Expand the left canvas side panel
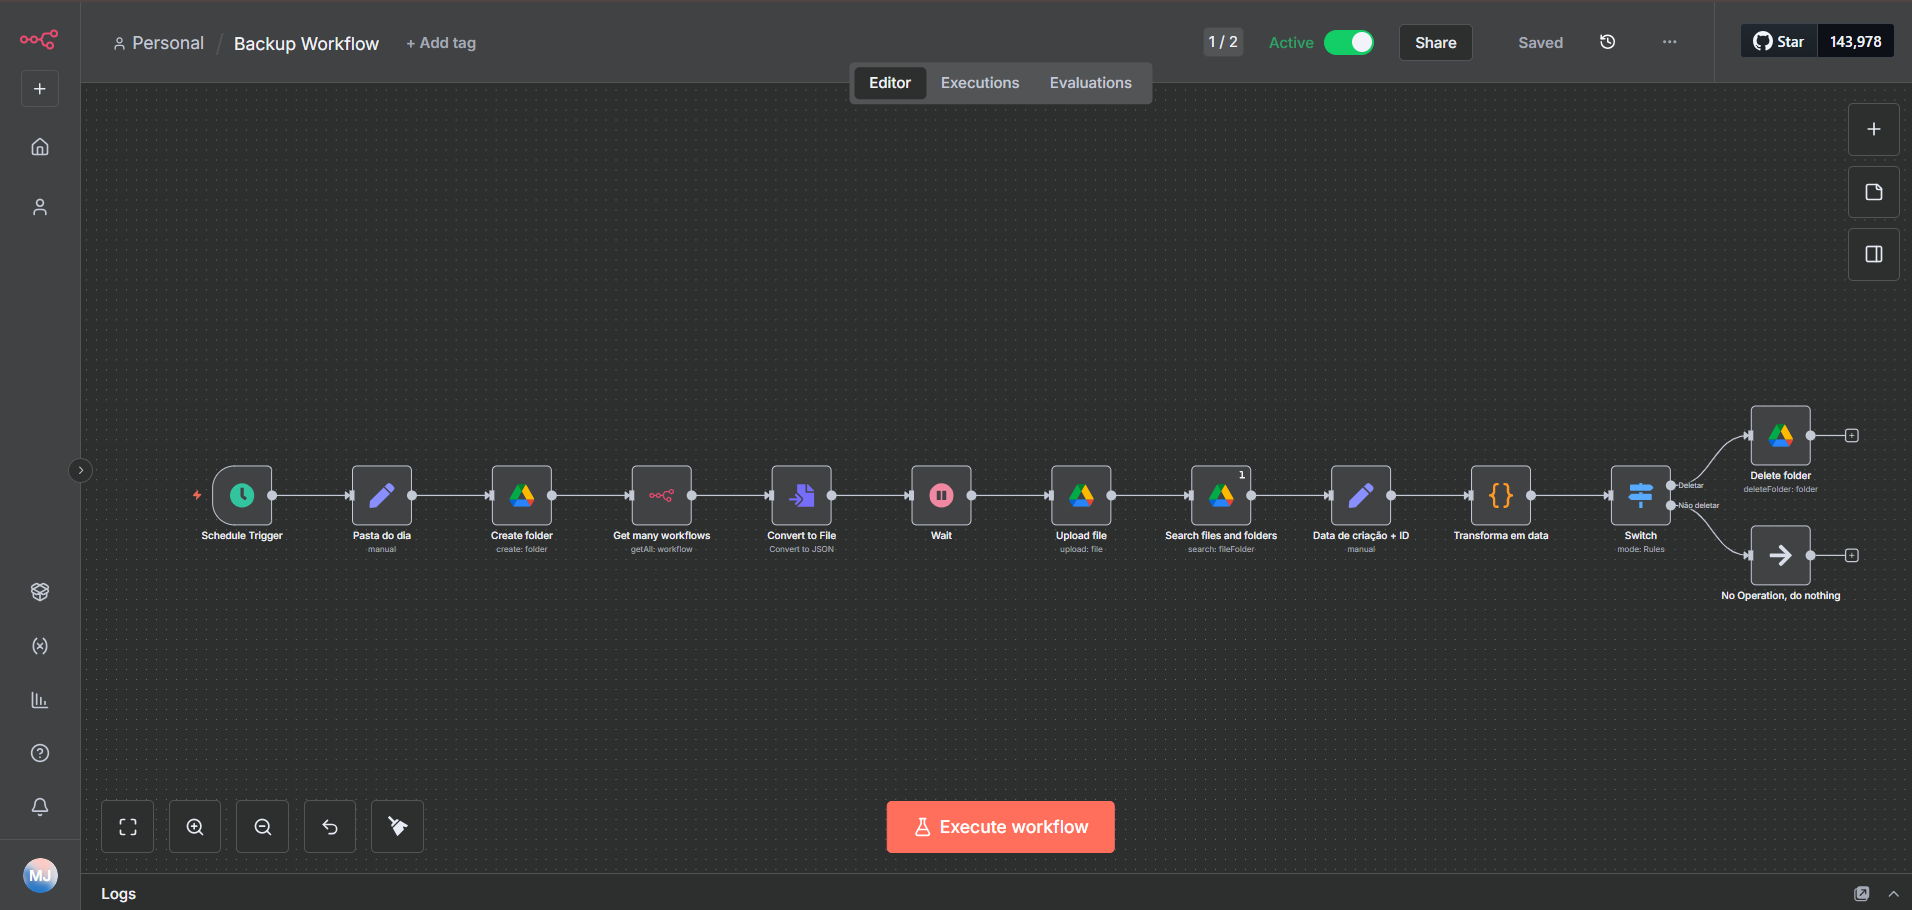Screen dimensions: 1912x910 pyautogui.click(x=80, y=470)
